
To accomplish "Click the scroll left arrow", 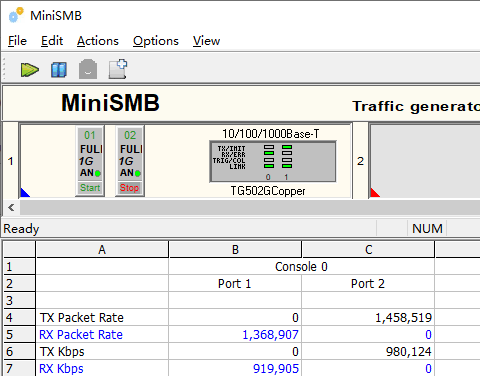I will pos(11,208).
